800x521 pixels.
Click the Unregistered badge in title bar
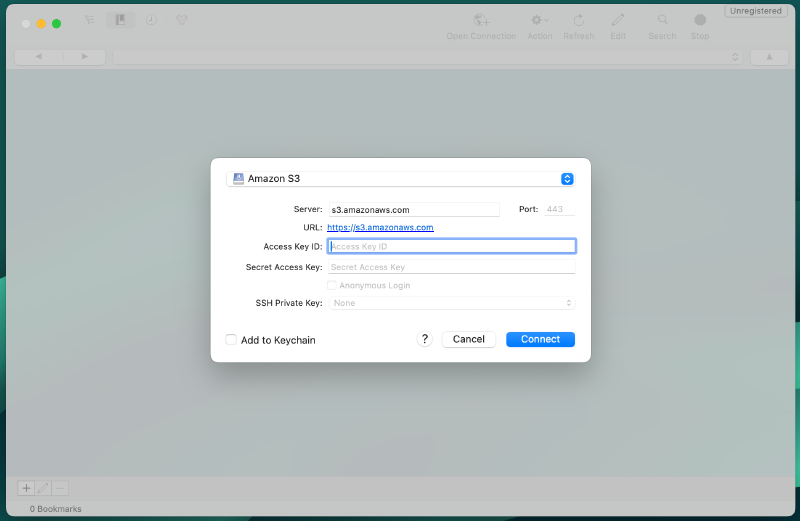click(757, 11)
